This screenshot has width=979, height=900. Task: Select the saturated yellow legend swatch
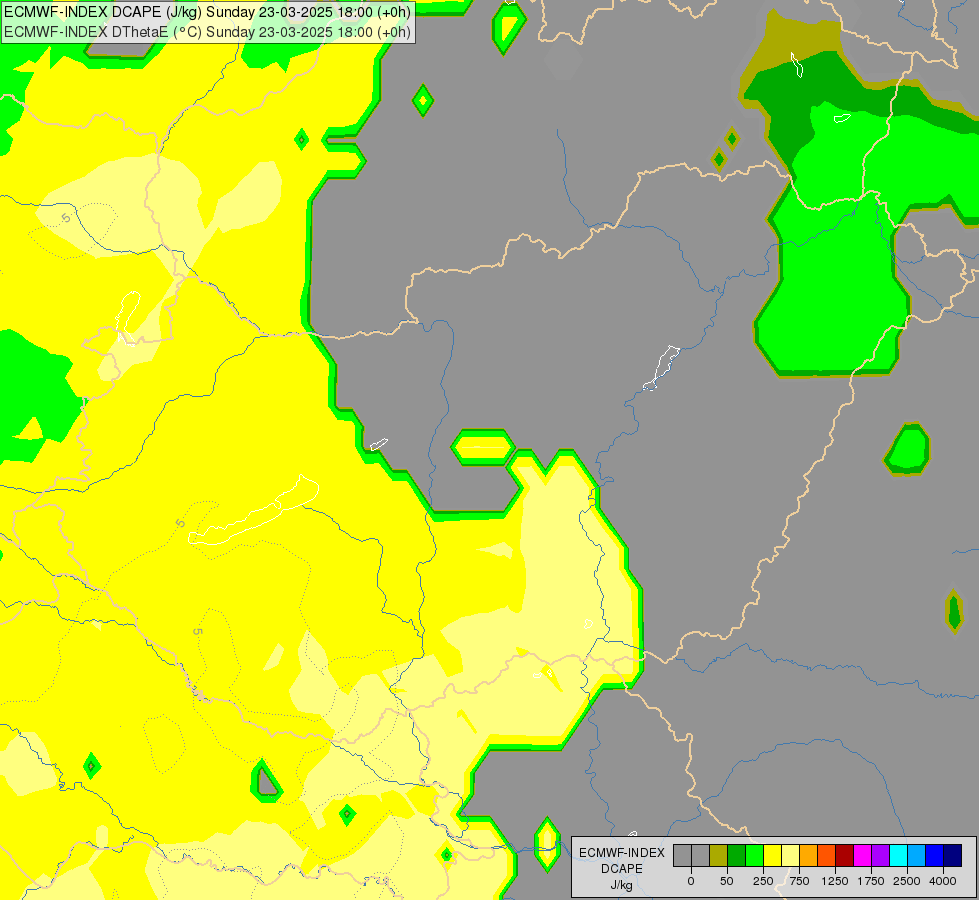[x=773, y=856]
